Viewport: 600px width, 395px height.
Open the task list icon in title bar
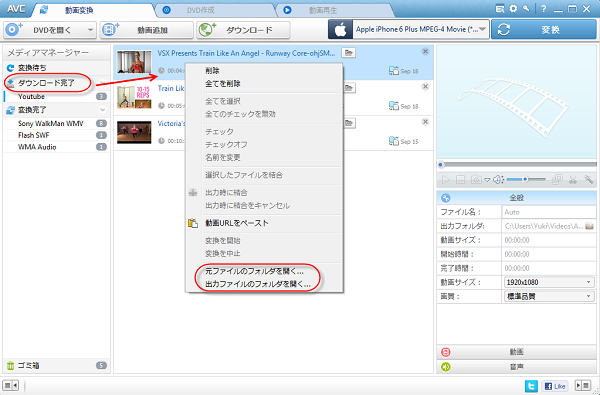(x=500, y=8)
